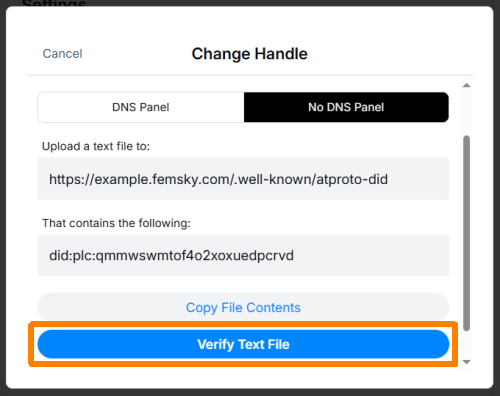Image resolution: width=500 pixels, height=396 pixels.
Task: Select the No DNS Panel tab
Action: pyautogui.click(x=346, y=107)
